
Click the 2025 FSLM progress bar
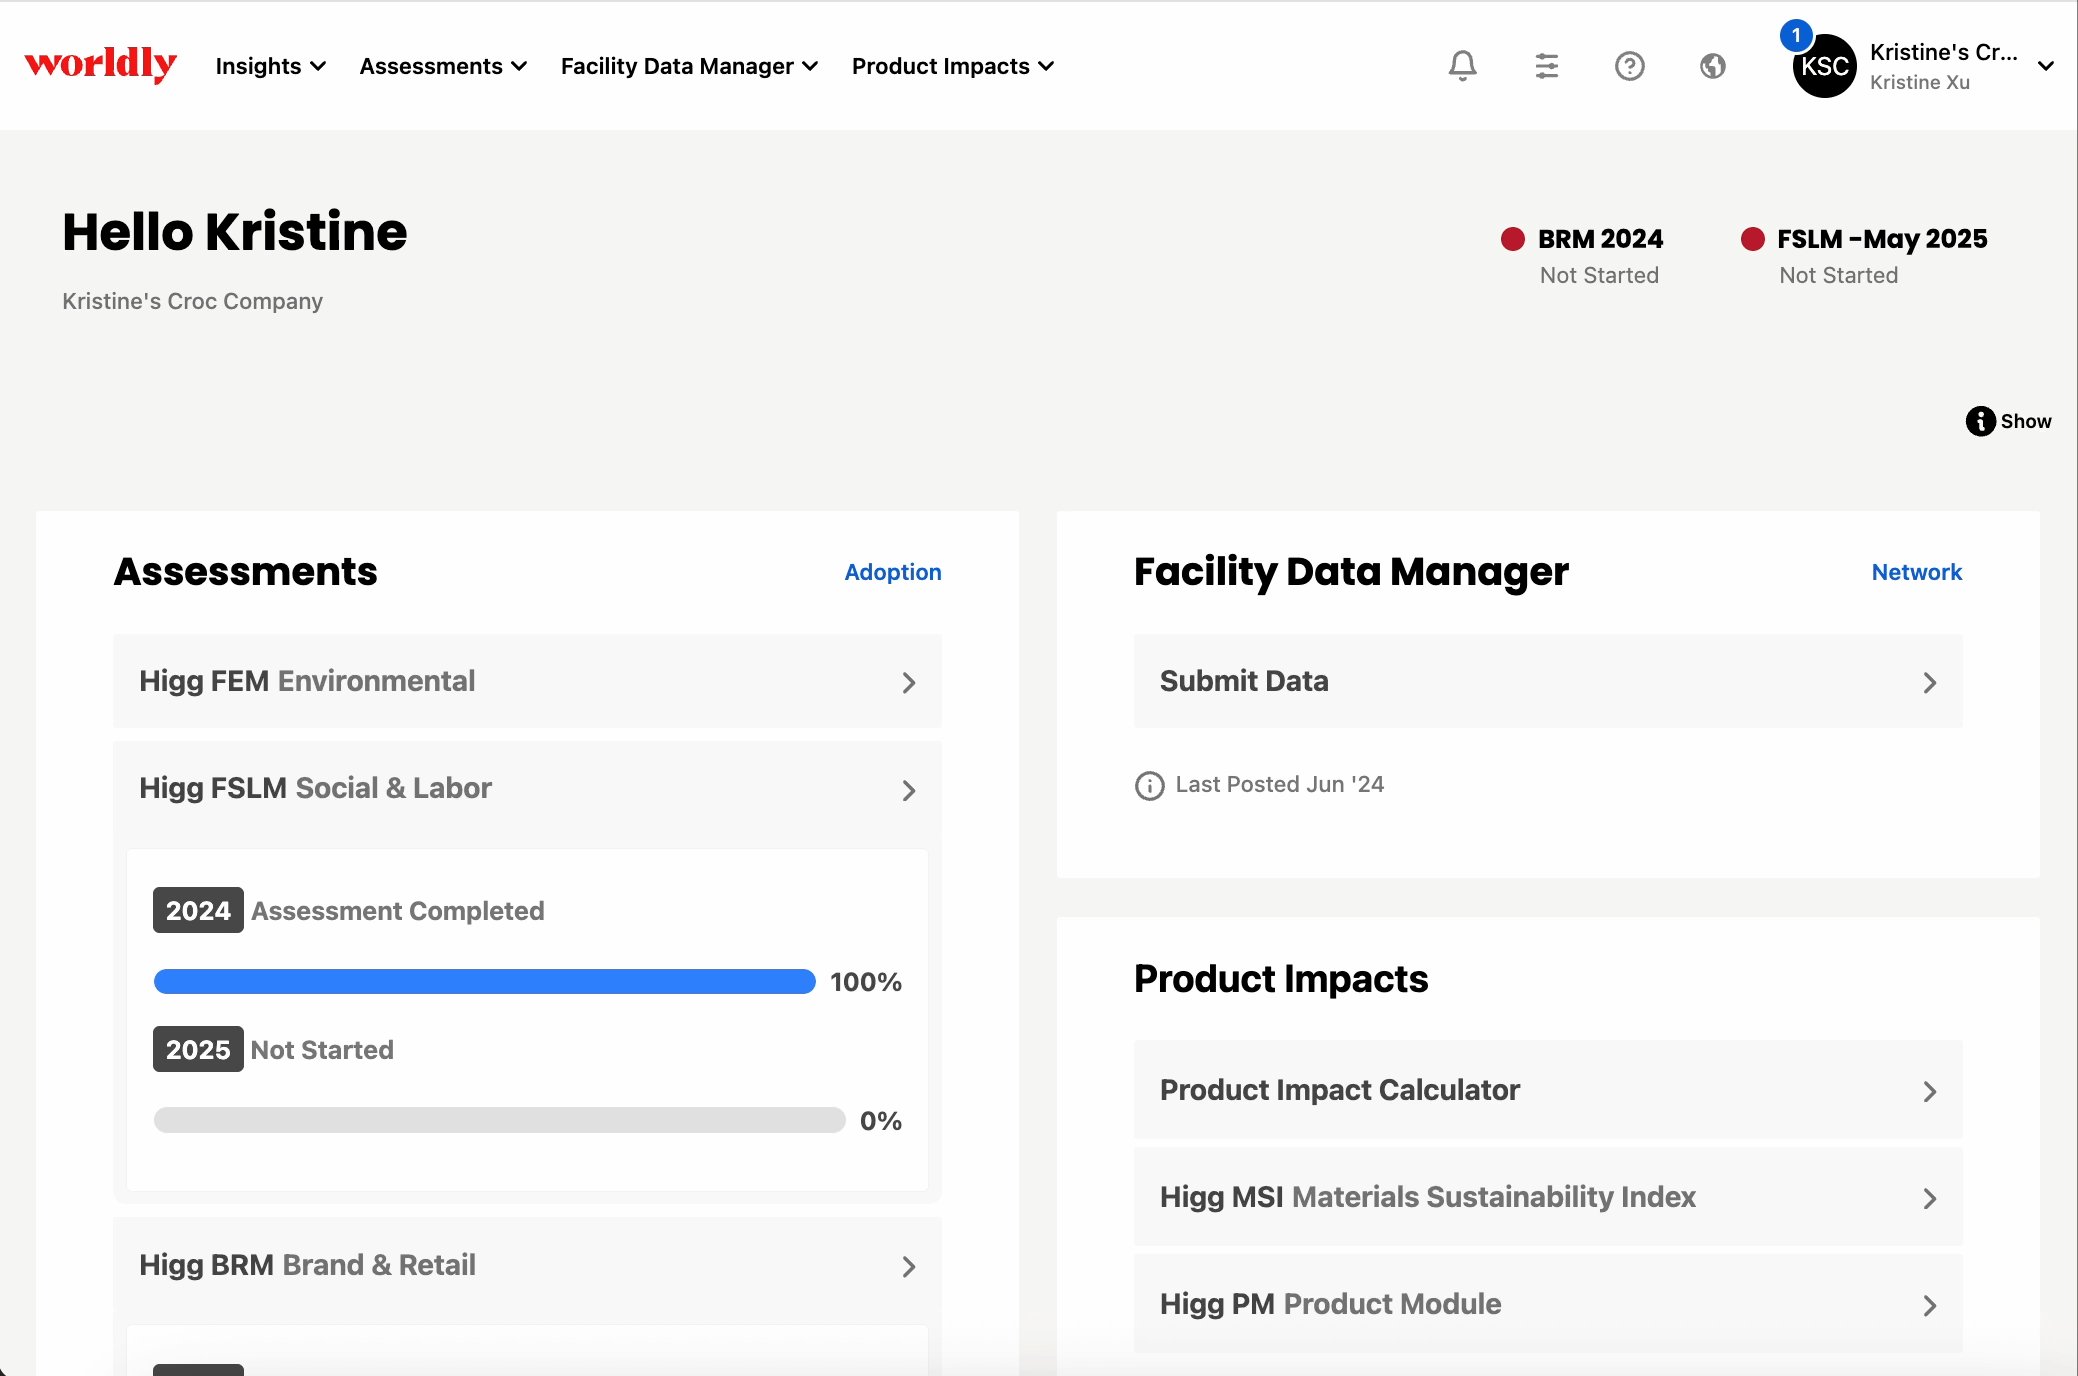point(499,1120)
